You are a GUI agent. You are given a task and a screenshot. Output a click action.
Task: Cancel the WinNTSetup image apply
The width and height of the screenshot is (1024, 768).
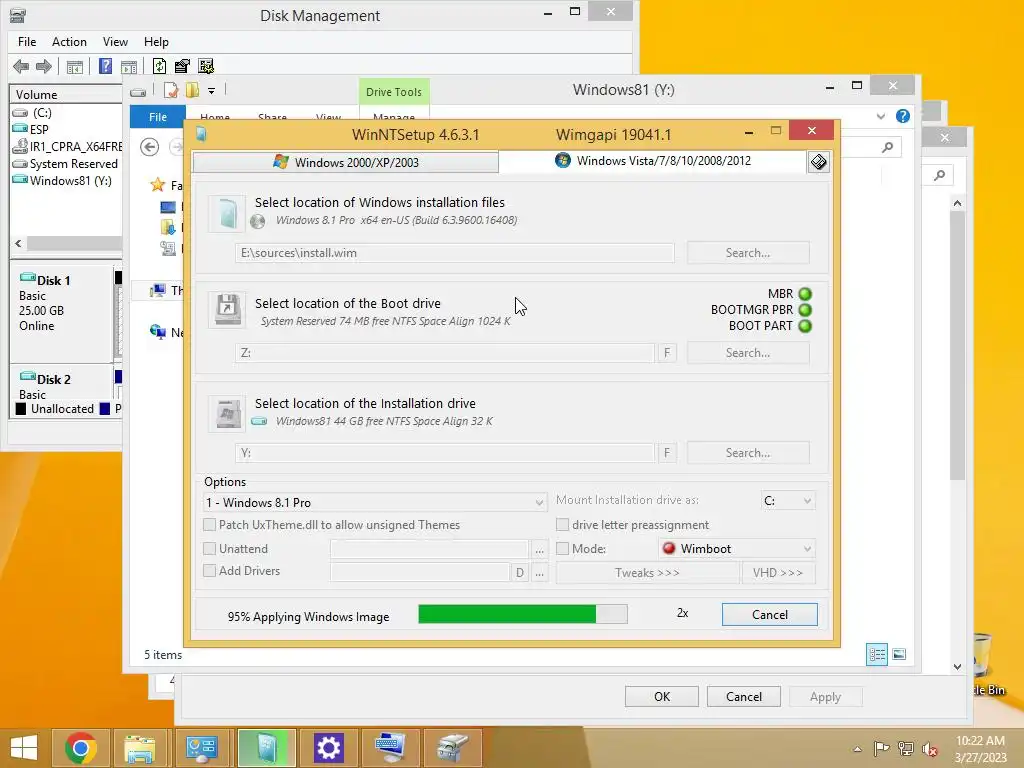coord(769,615)
